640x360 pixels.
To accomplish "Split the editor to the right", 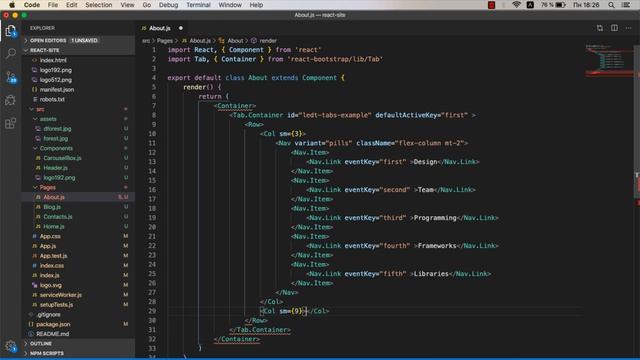I will tap(614, 28).
